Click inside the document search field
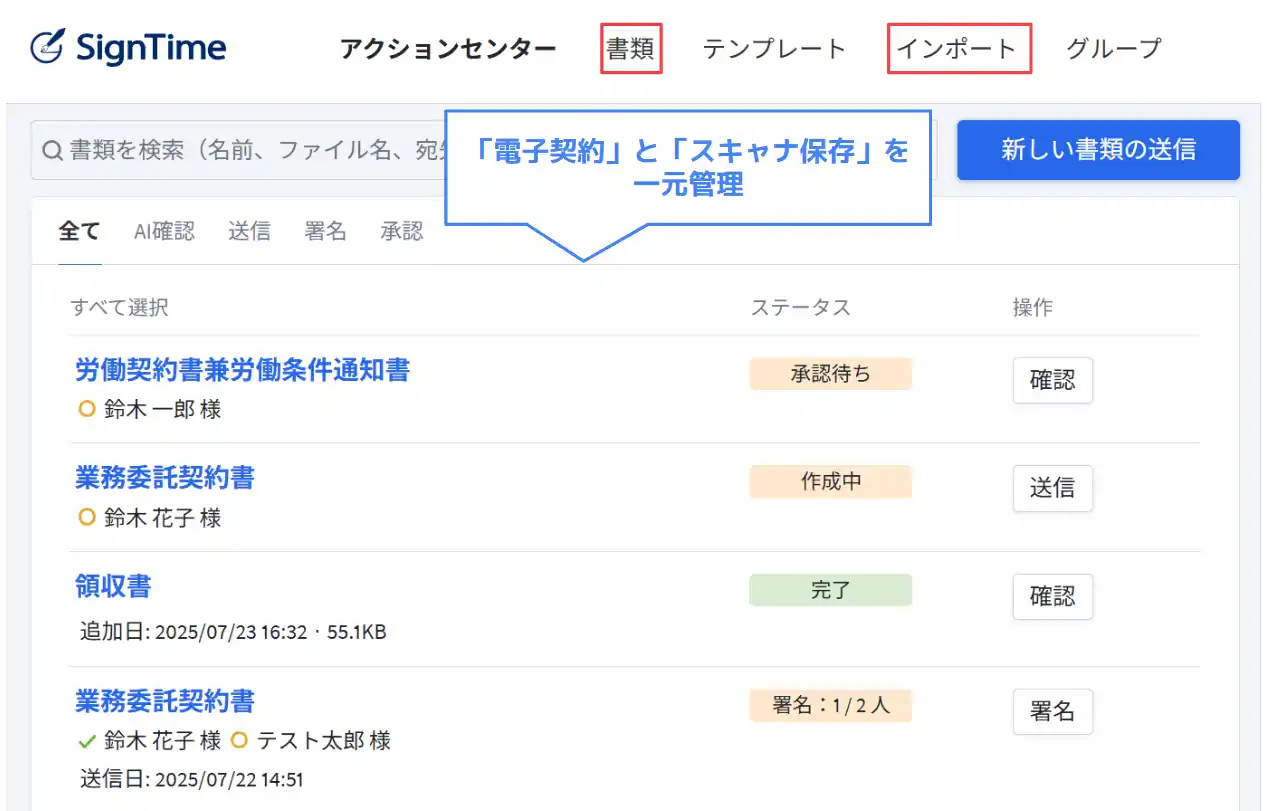 (x=250, y=150)
